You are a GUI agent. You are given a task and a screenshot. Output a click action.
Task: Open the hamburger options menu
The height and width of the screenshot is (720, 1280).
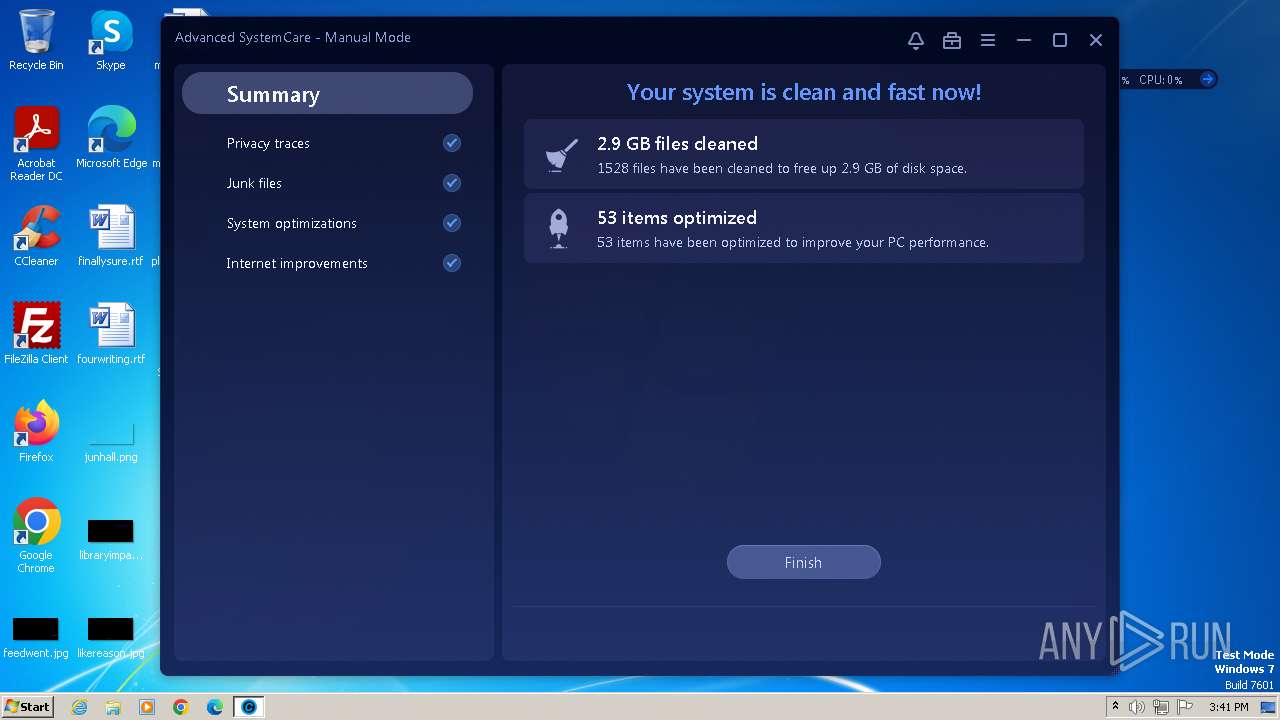click(987, 40)
